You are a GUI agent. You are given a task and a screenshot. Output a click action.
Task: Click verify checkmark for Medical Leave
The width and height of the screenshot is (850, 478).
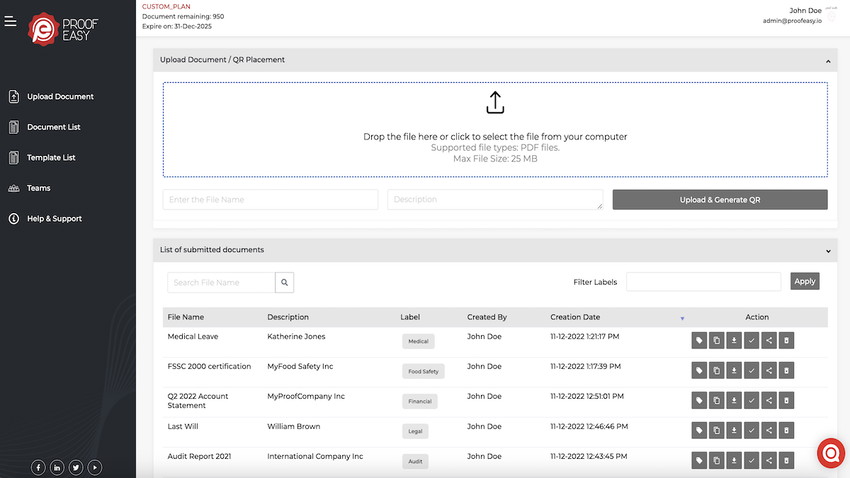tap(751, 340)
